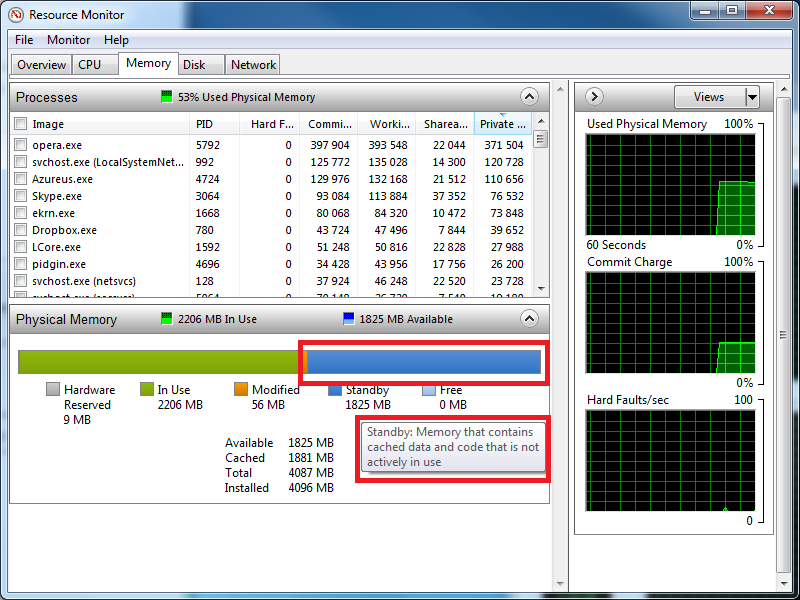
Task: Check the svchost.exe (LocalSystemNet...) row checkbox
Action: coord(20,162)
